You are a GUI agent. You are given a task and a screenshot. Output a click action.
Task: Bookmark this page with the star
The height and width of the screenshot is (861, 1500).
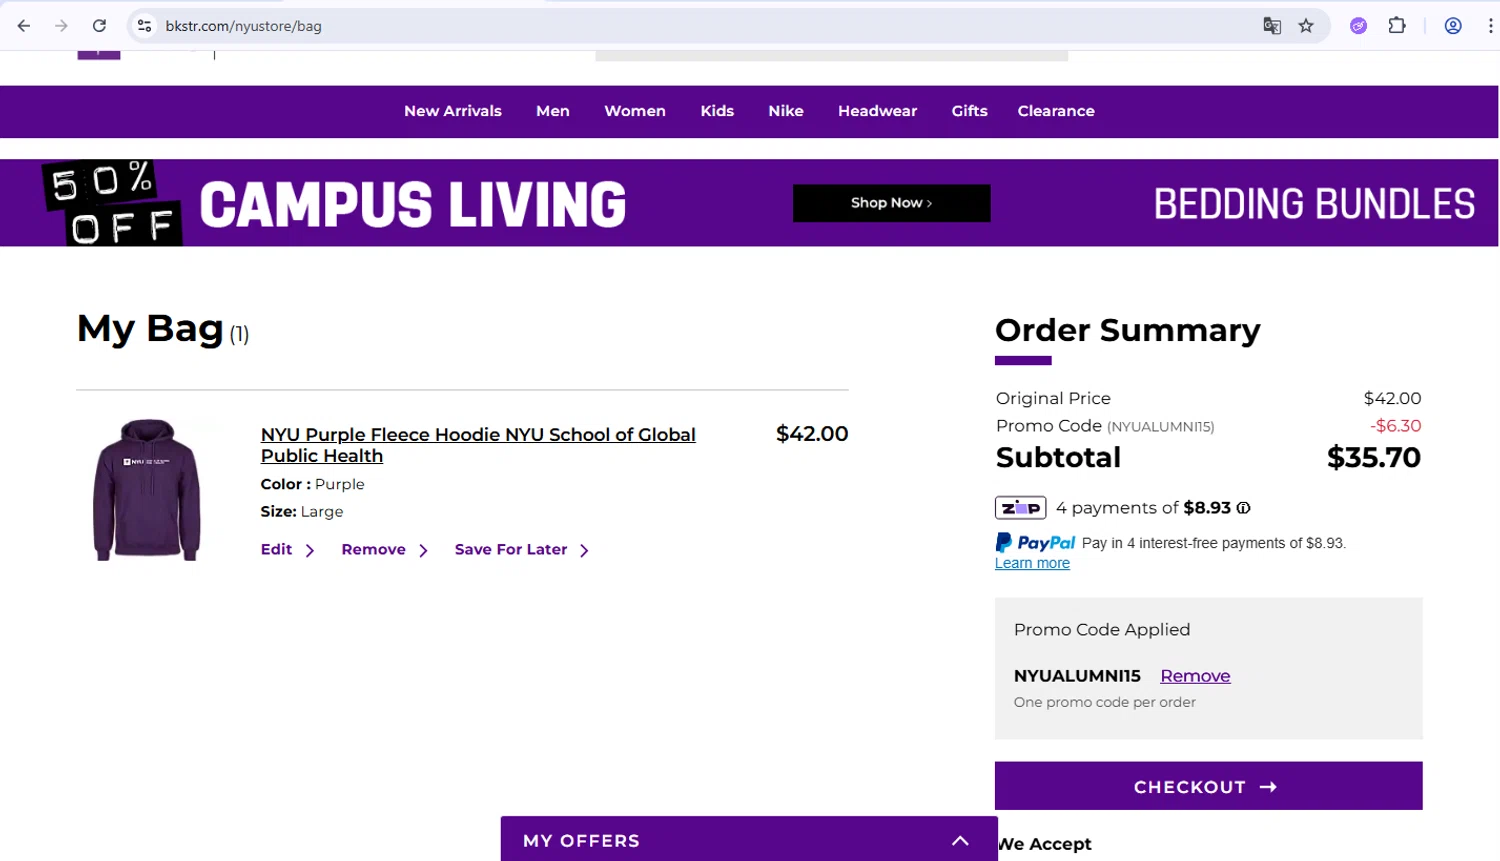(1306, 26)
